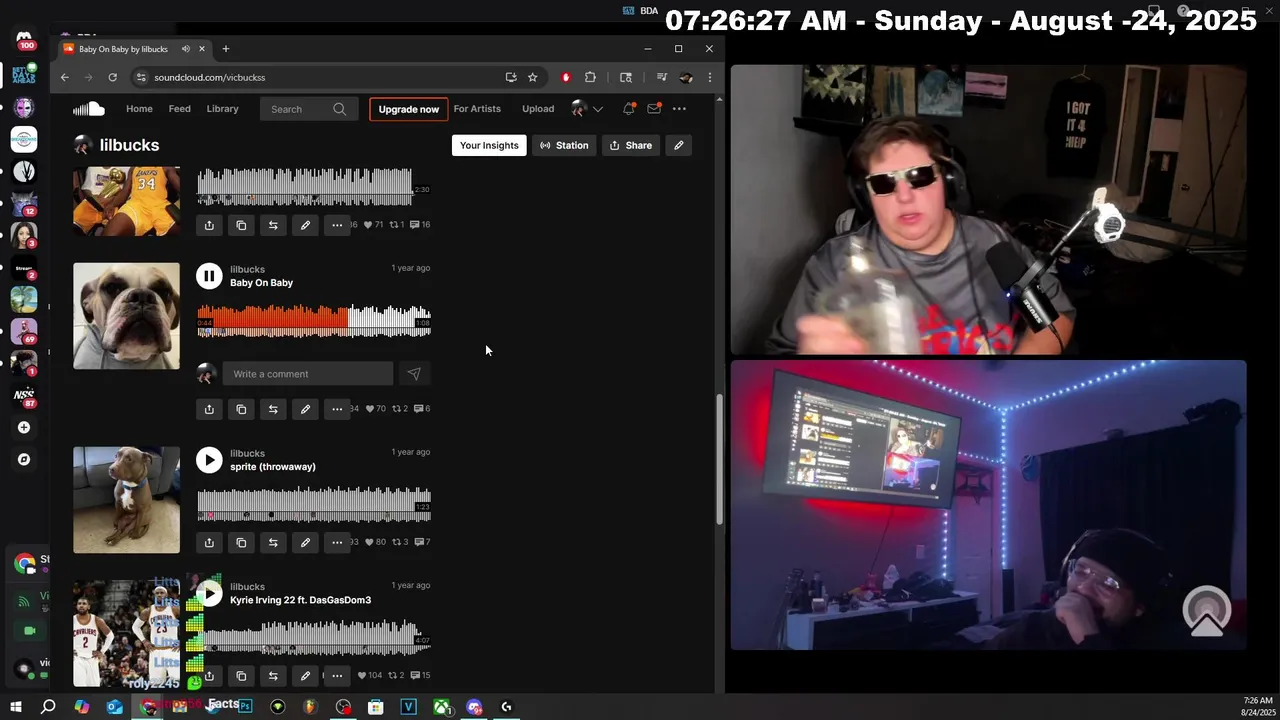
Task: Share icon on the 2:30 Lakers artwork track
Action: pos(209,225)
